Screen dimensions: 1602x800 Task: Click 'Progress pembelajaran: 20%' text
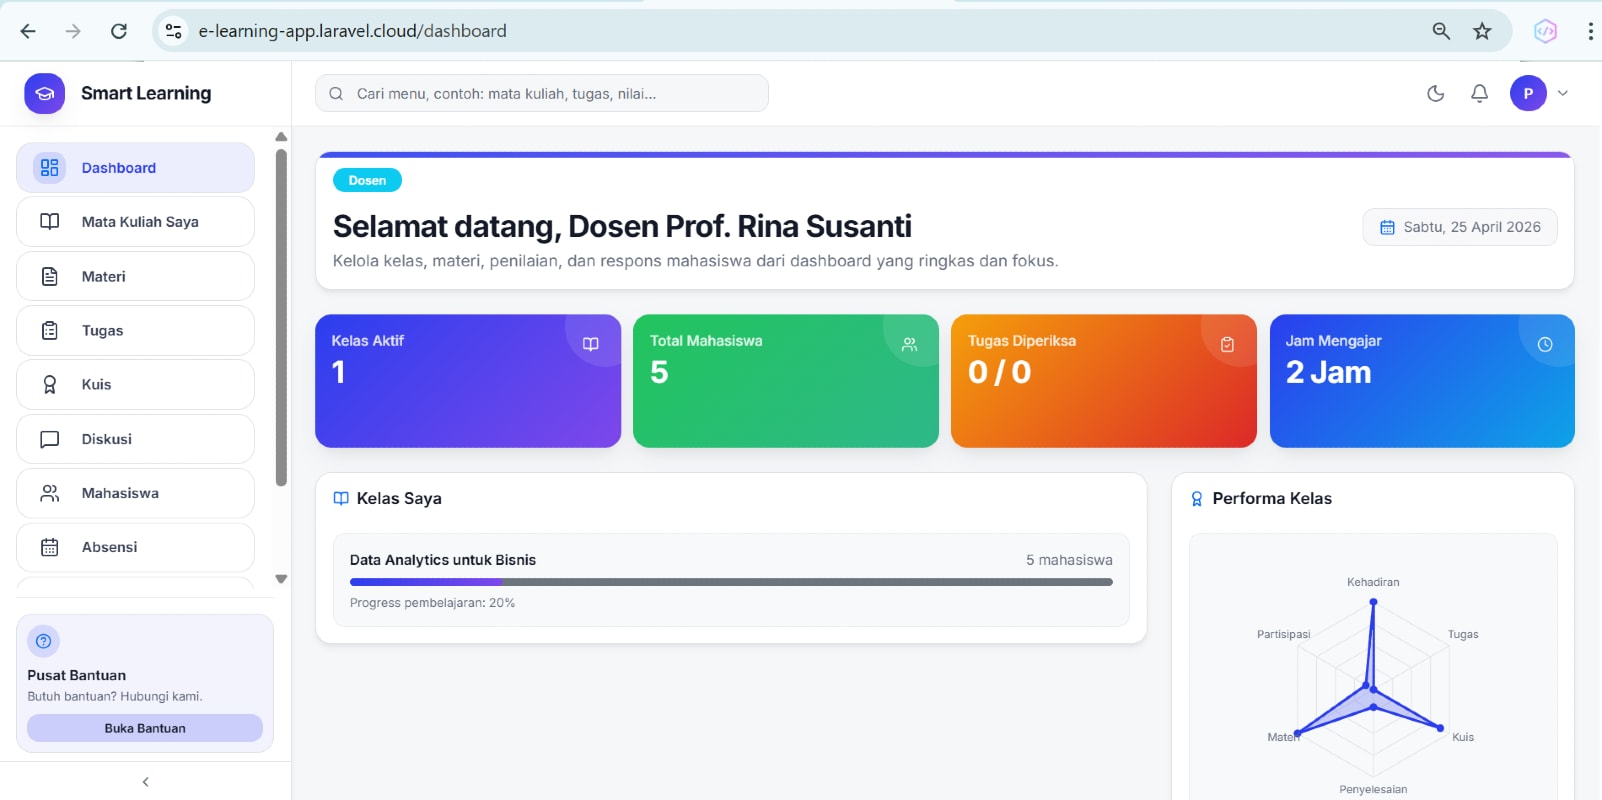click(432, 603)
